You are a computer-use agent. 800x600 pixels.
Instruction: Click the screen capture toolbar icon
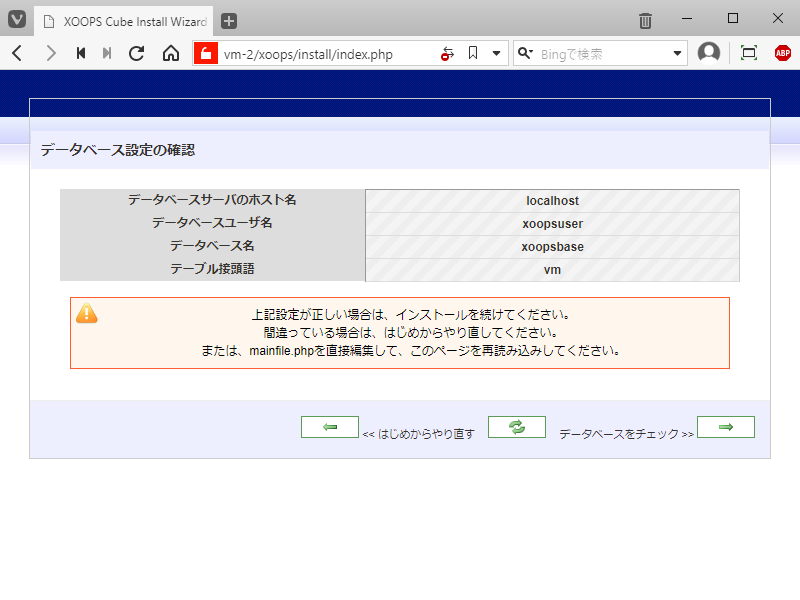(x=748, y=53)
